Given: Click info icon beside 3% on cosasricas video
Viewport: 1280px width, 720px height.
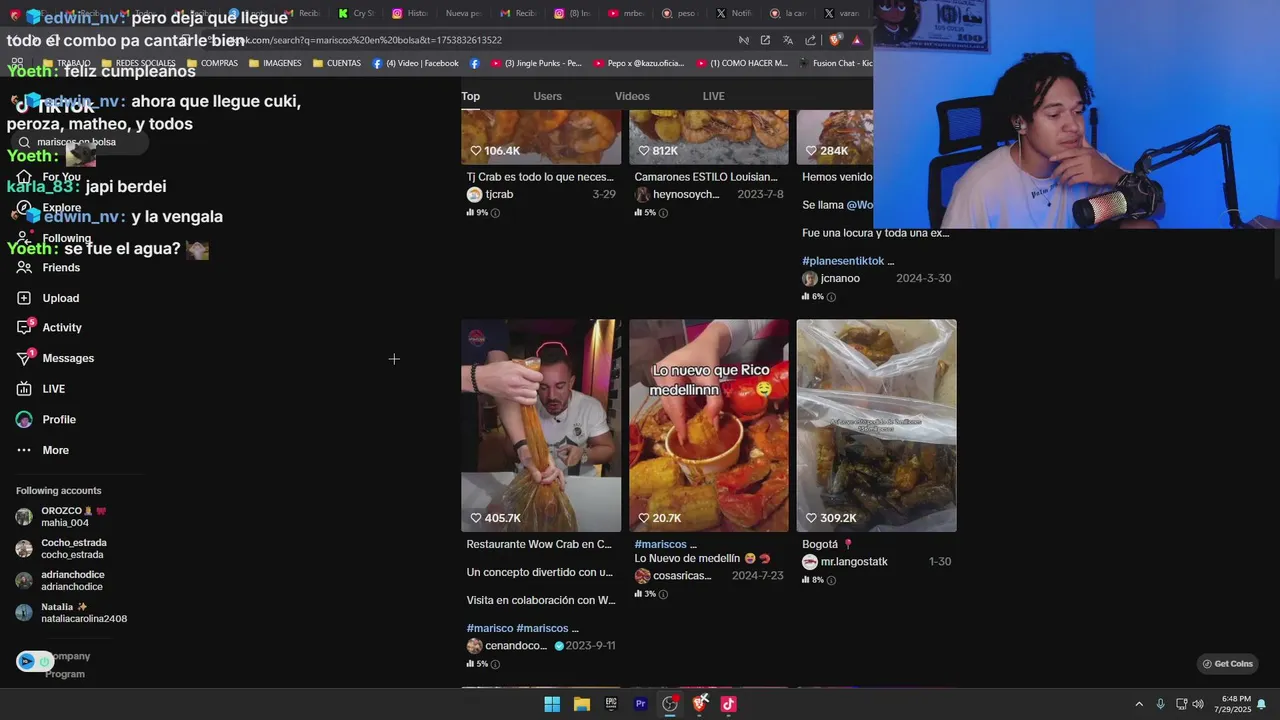Looking at the screenshot, I should 663,594.
